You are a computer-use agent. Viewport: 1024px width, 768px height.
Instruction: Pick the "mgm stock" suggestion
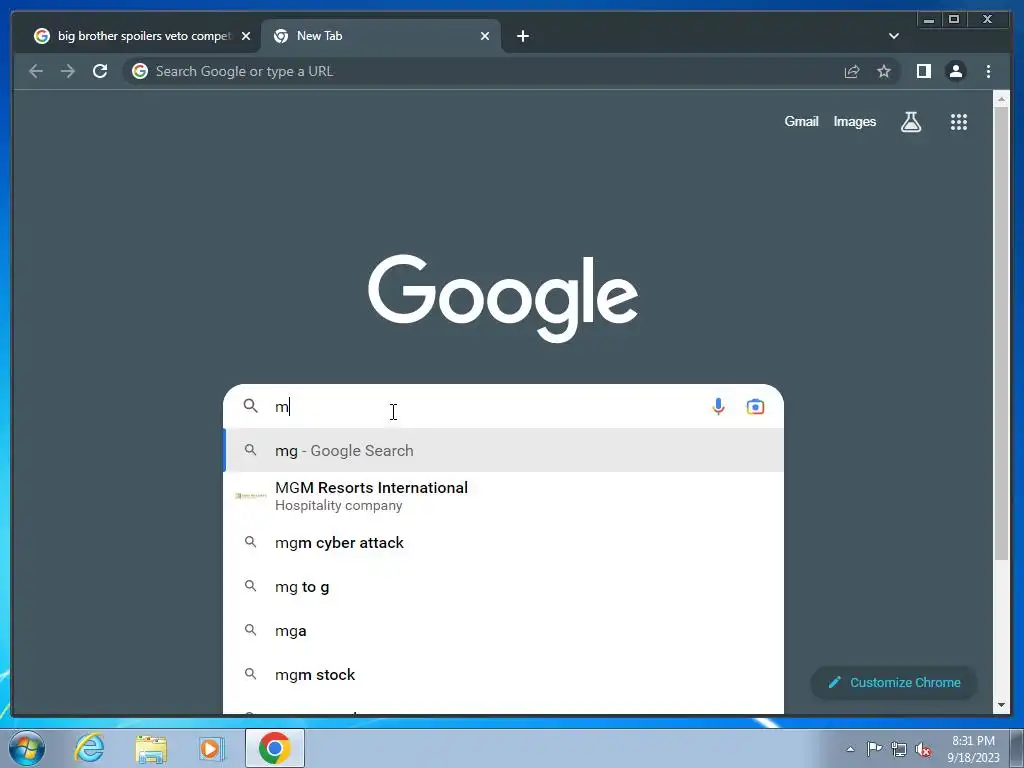pos(504,675)
